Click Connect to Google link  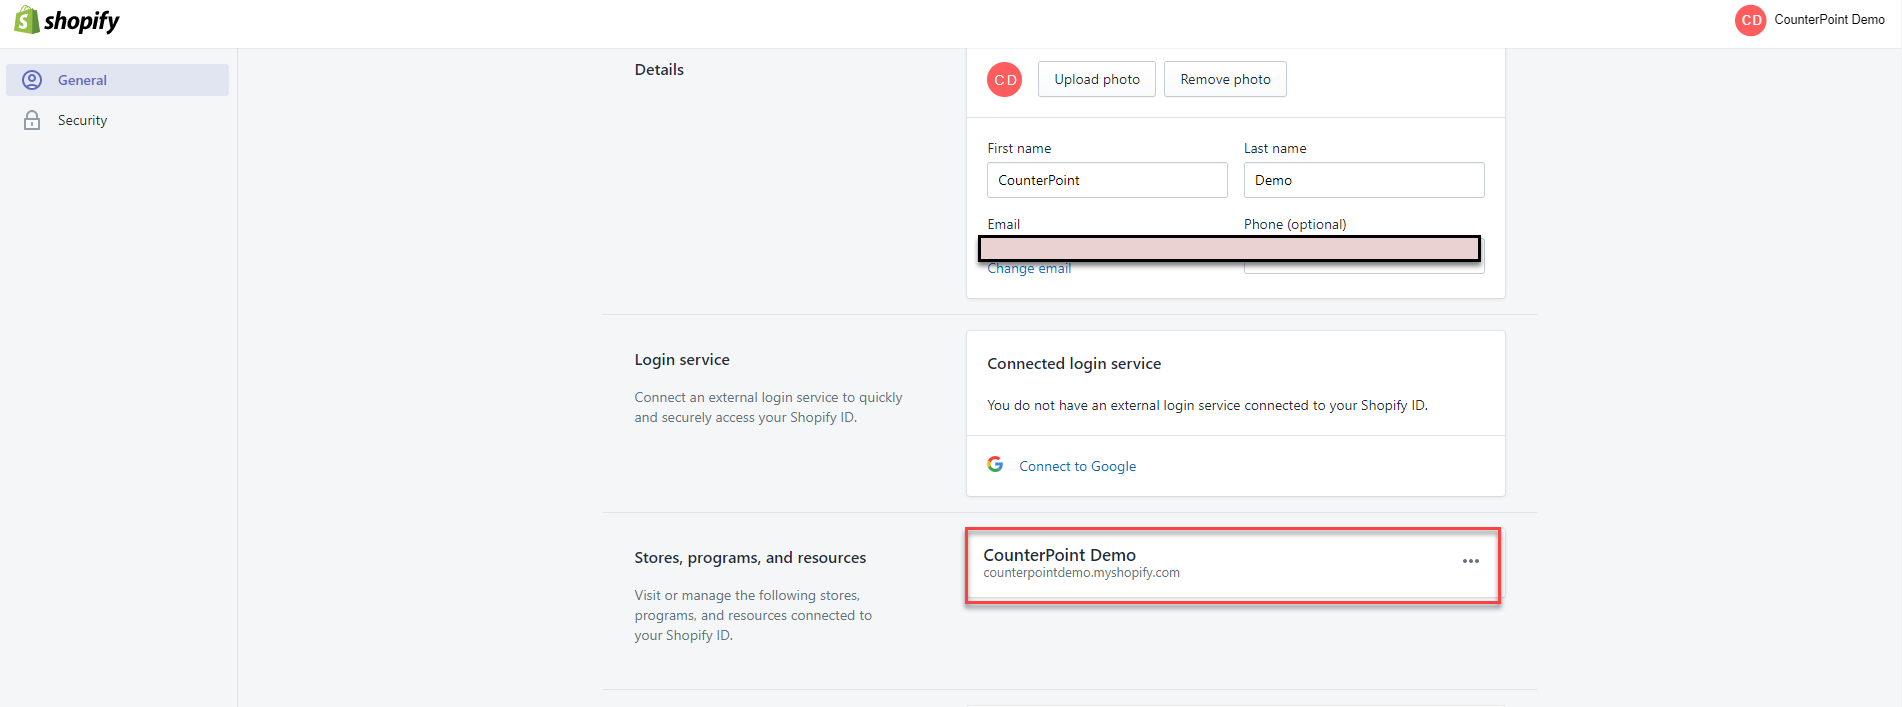1077,466
